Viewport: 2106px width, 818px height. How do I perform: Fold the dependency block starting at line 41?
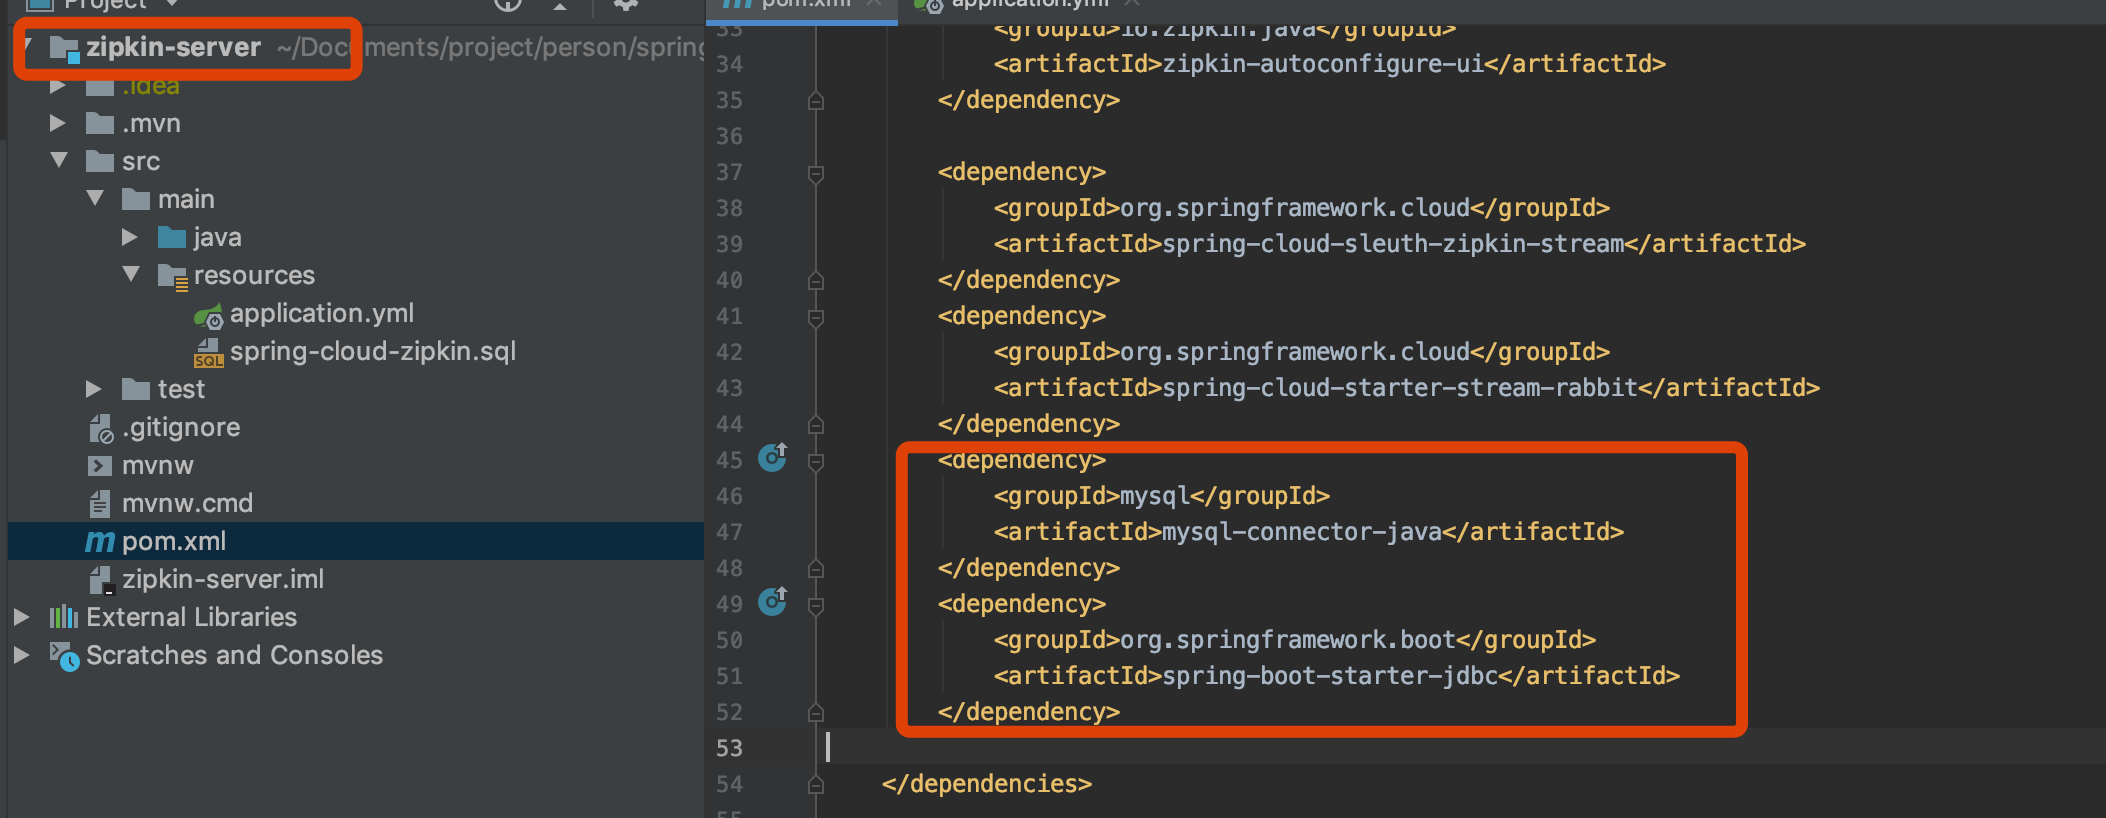[x=816, y=318]
